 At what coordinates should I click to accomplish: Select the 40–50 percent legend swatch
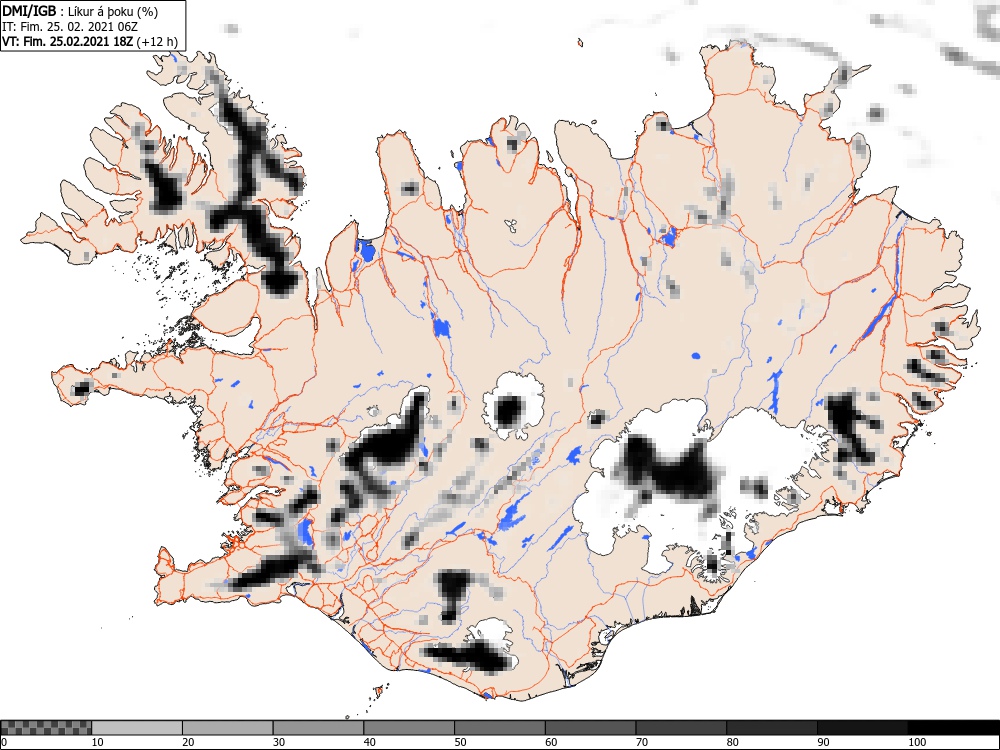(409, 728)
